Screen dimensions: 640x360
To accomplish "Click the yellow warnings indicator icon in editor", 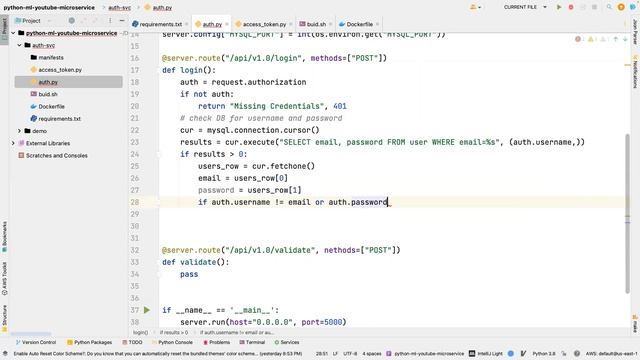I will 591,39.
